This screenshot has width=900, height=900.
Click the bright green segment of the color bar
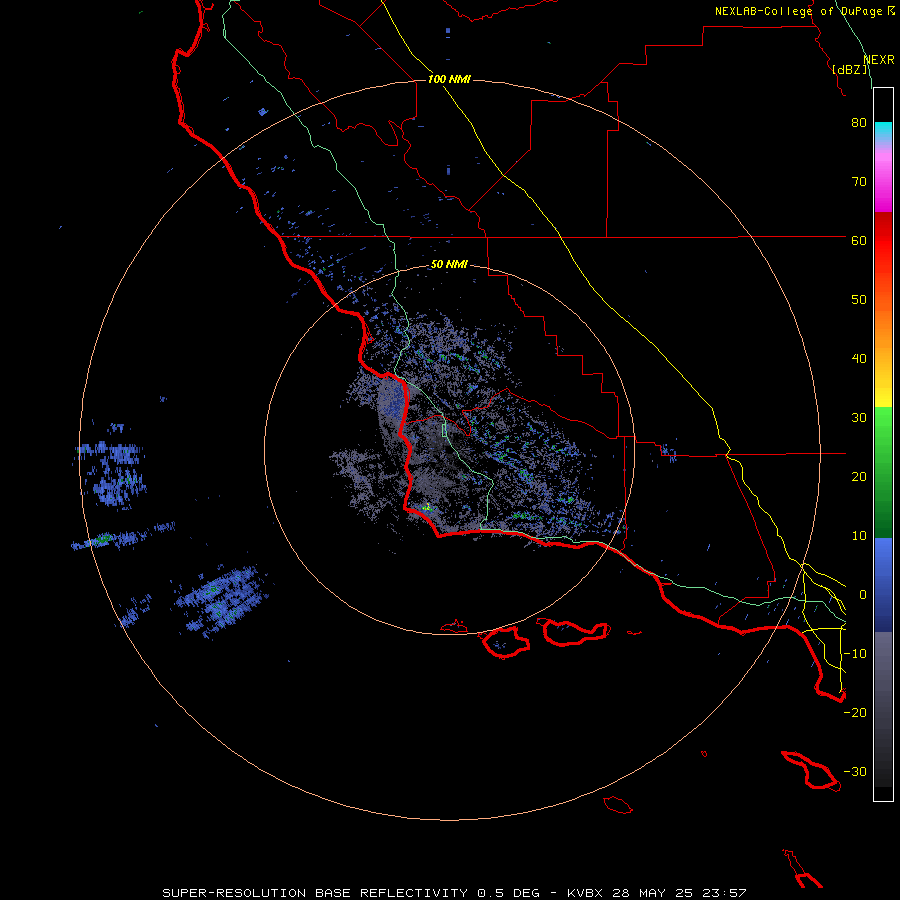pyautogui.click(x=883, y=425)
